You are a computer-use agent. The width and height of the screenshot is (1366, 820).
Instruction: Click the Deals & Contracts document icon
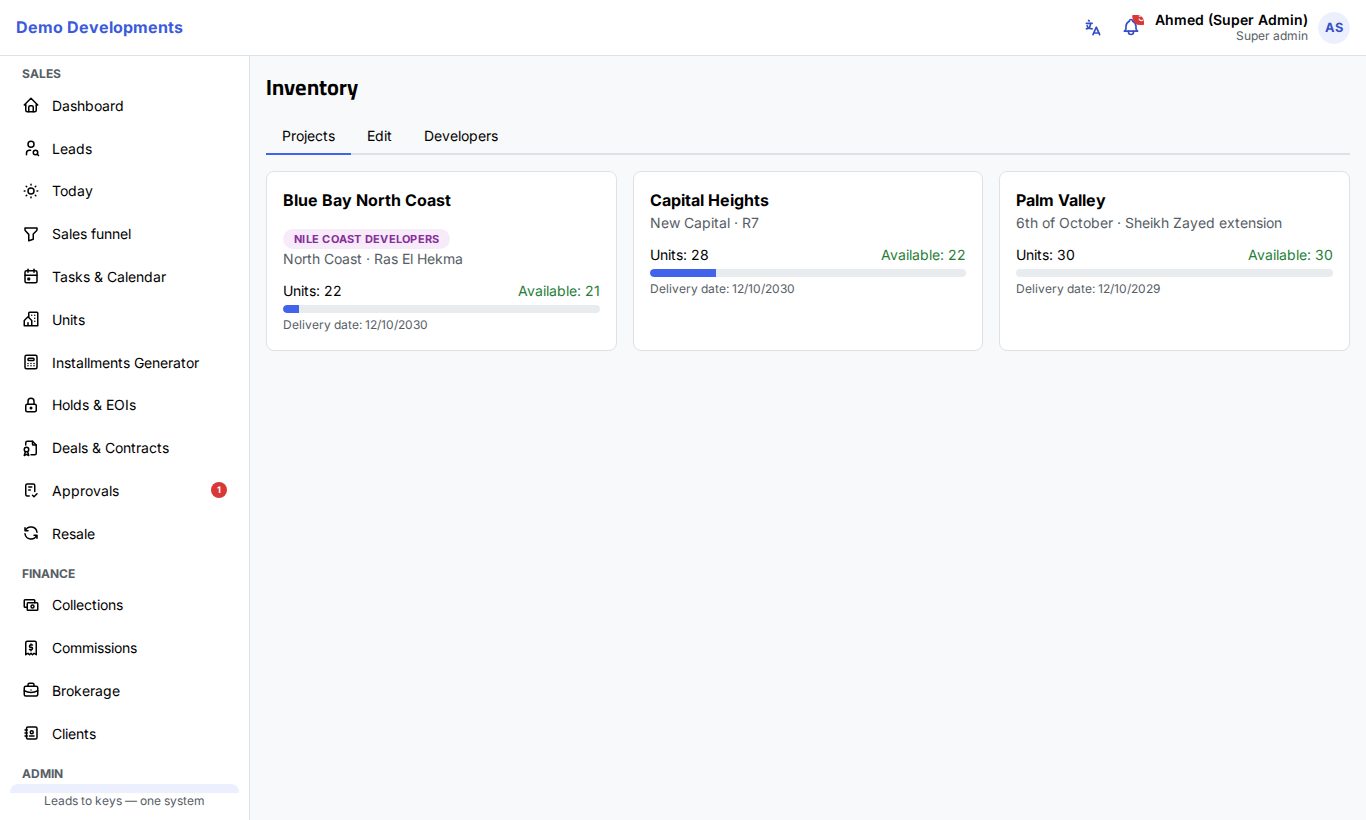(31, 448)
